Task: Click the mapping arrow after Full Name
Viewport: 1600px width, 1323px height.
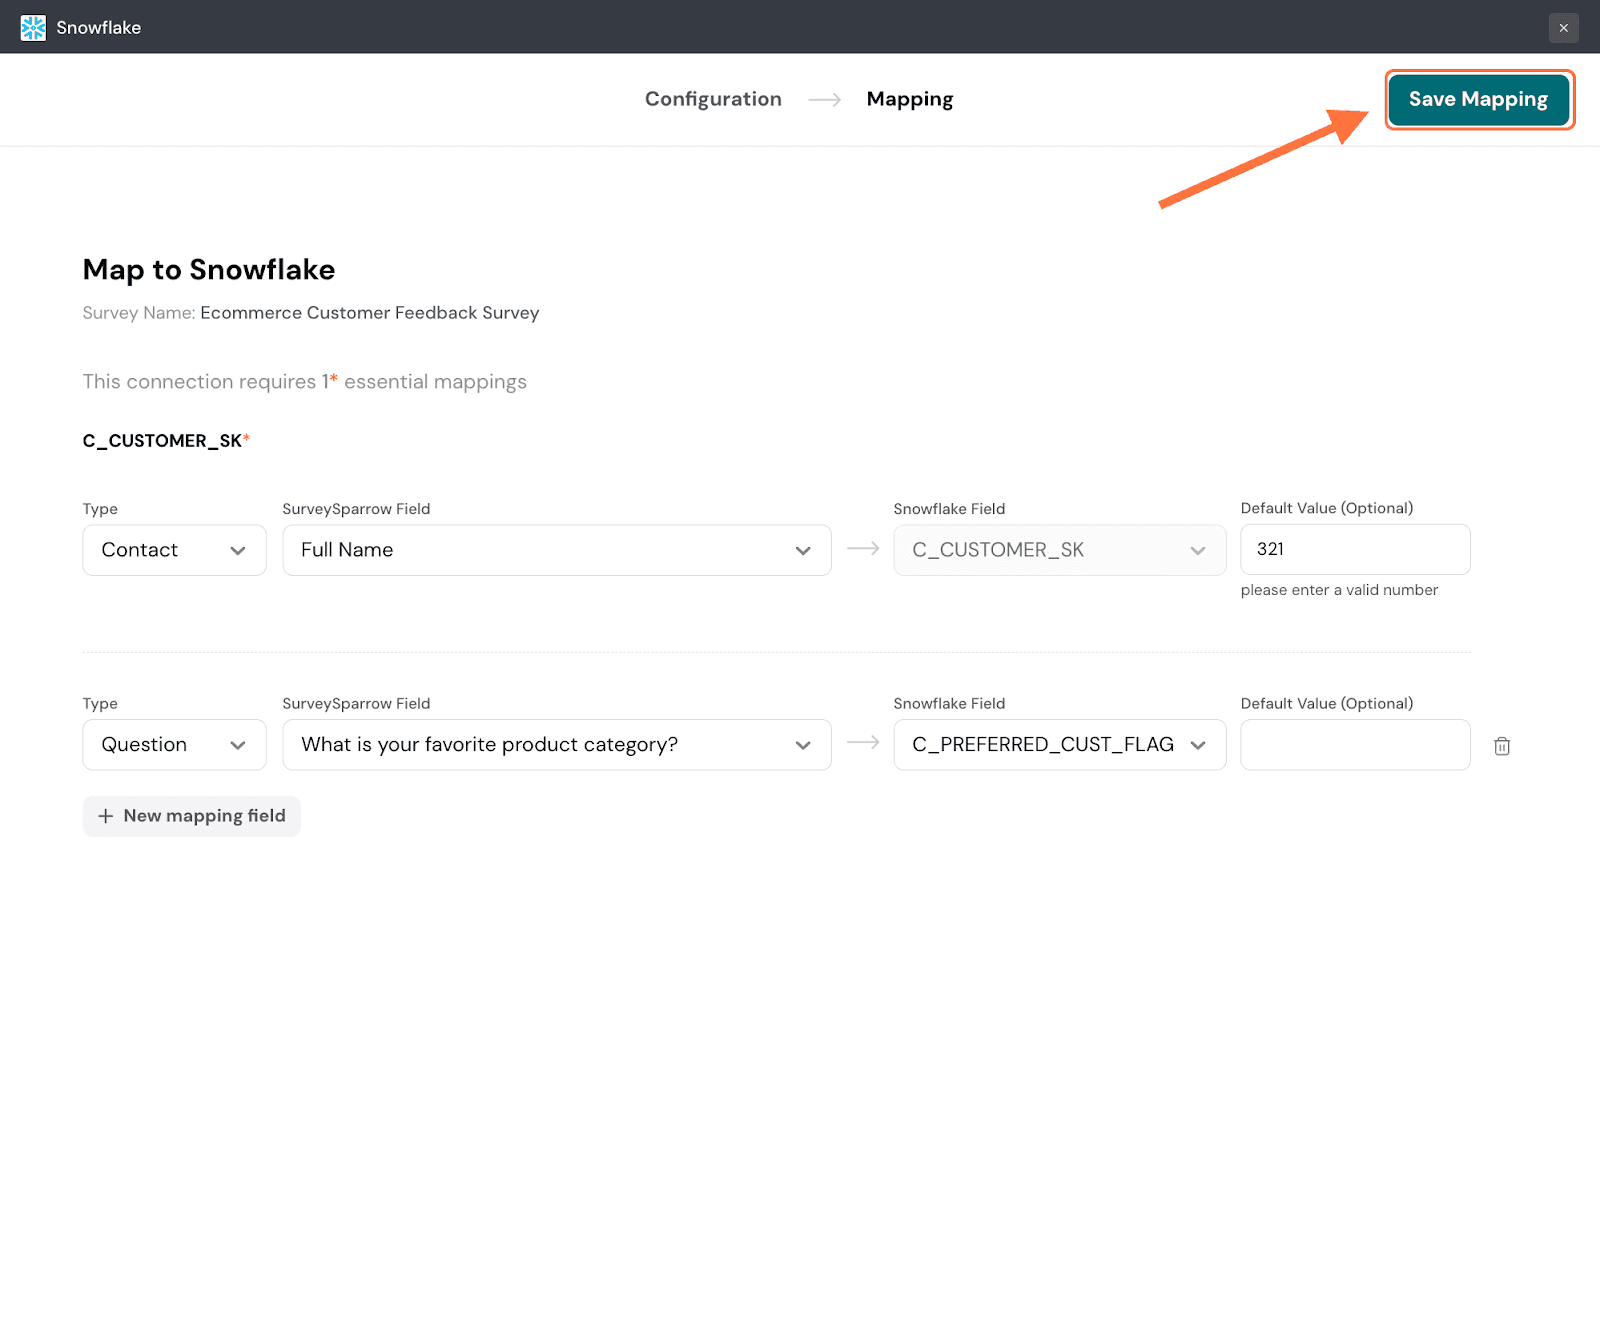Action: pyautogui.click(x=862, y=549)
